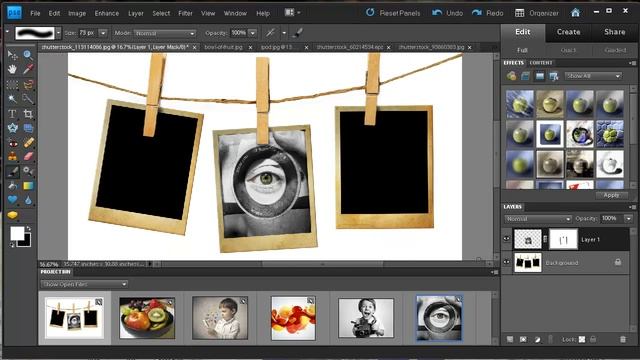Select the Quick Selection tool
The height and width of the screenshot is (360, 640).
point(28,98)
